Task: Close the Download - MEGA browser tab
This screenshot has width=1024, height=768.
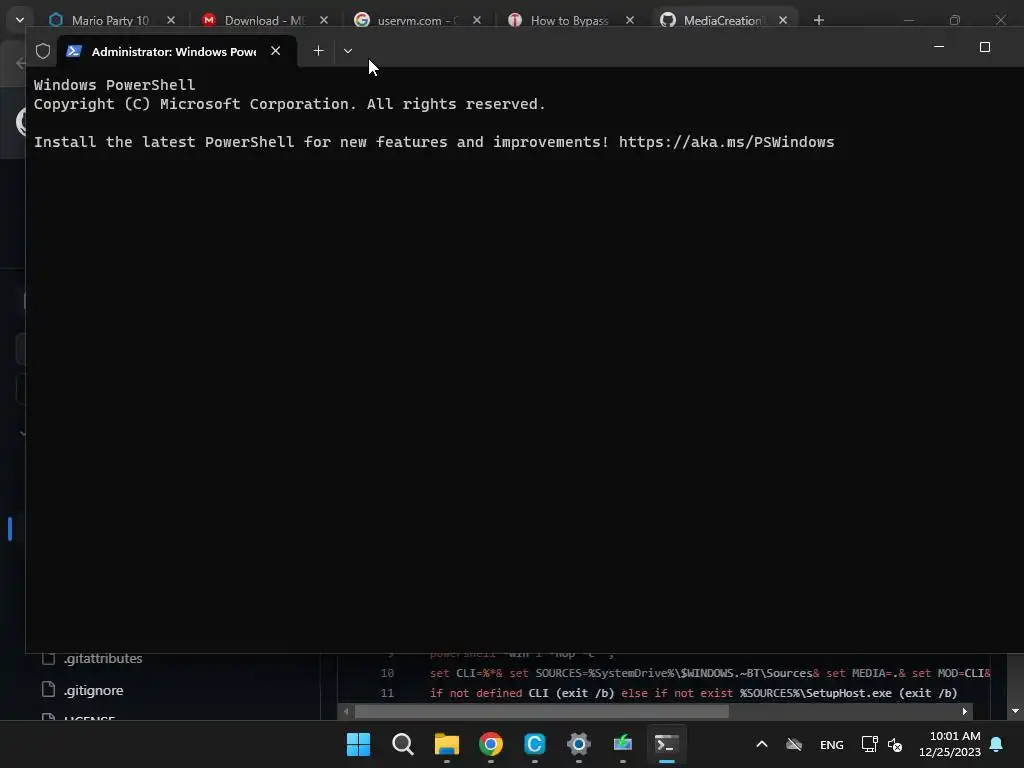Action: (324, 20)
